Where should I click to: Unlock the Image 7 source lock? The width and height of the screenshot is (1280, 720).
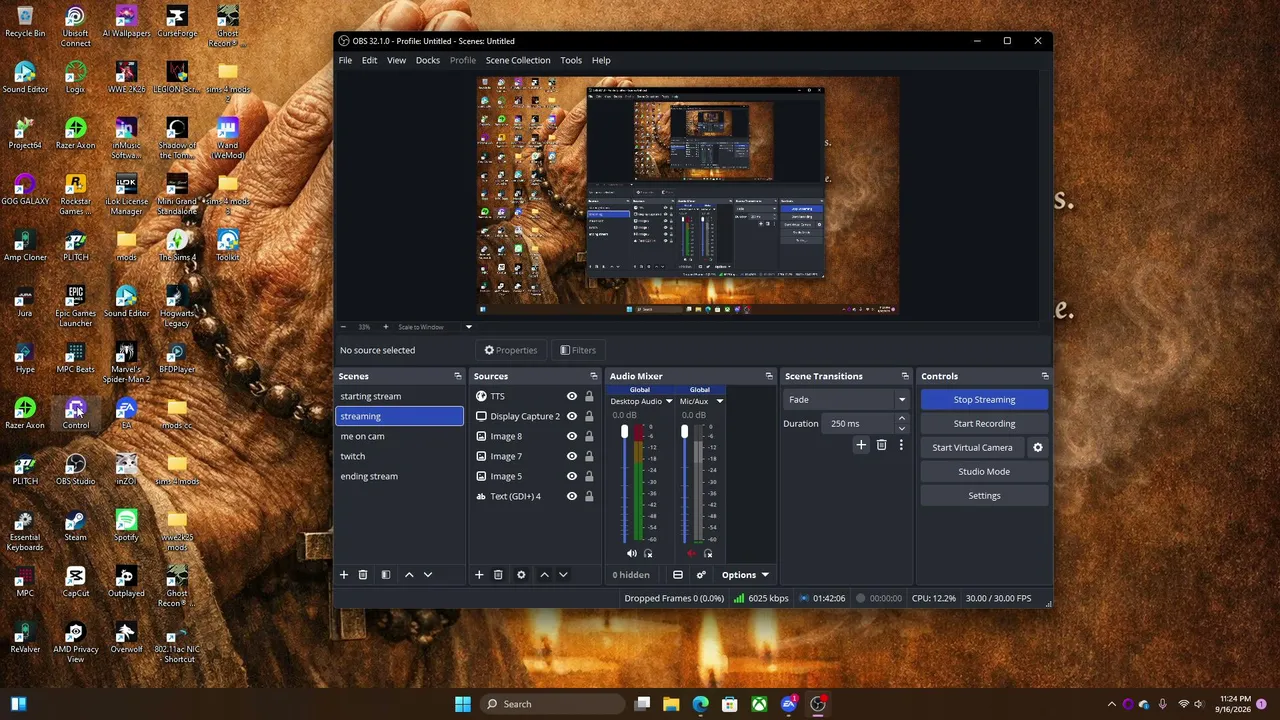click(589, 456)
